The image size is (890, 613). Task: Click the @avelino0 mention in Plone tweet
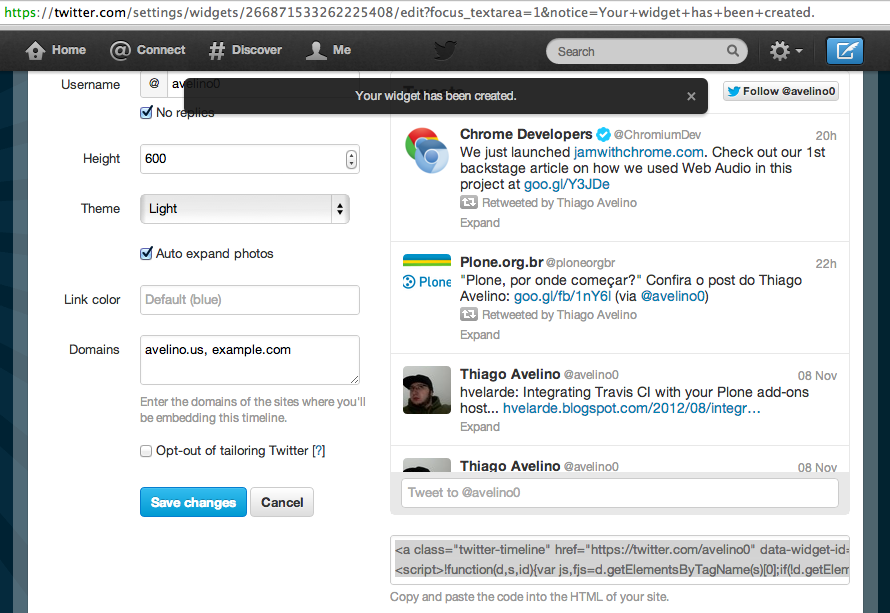coord(673,296)
